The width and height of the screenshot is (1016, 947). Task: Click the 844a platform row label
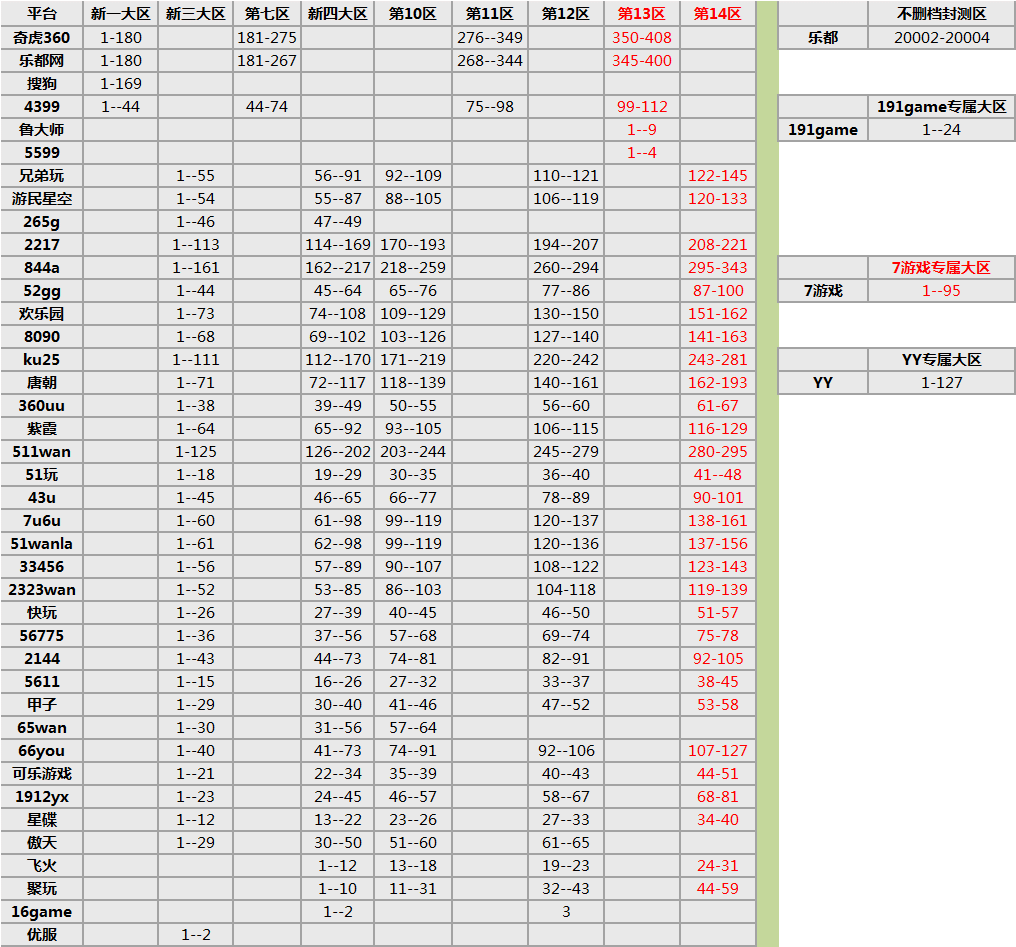(x=41, y=268)
